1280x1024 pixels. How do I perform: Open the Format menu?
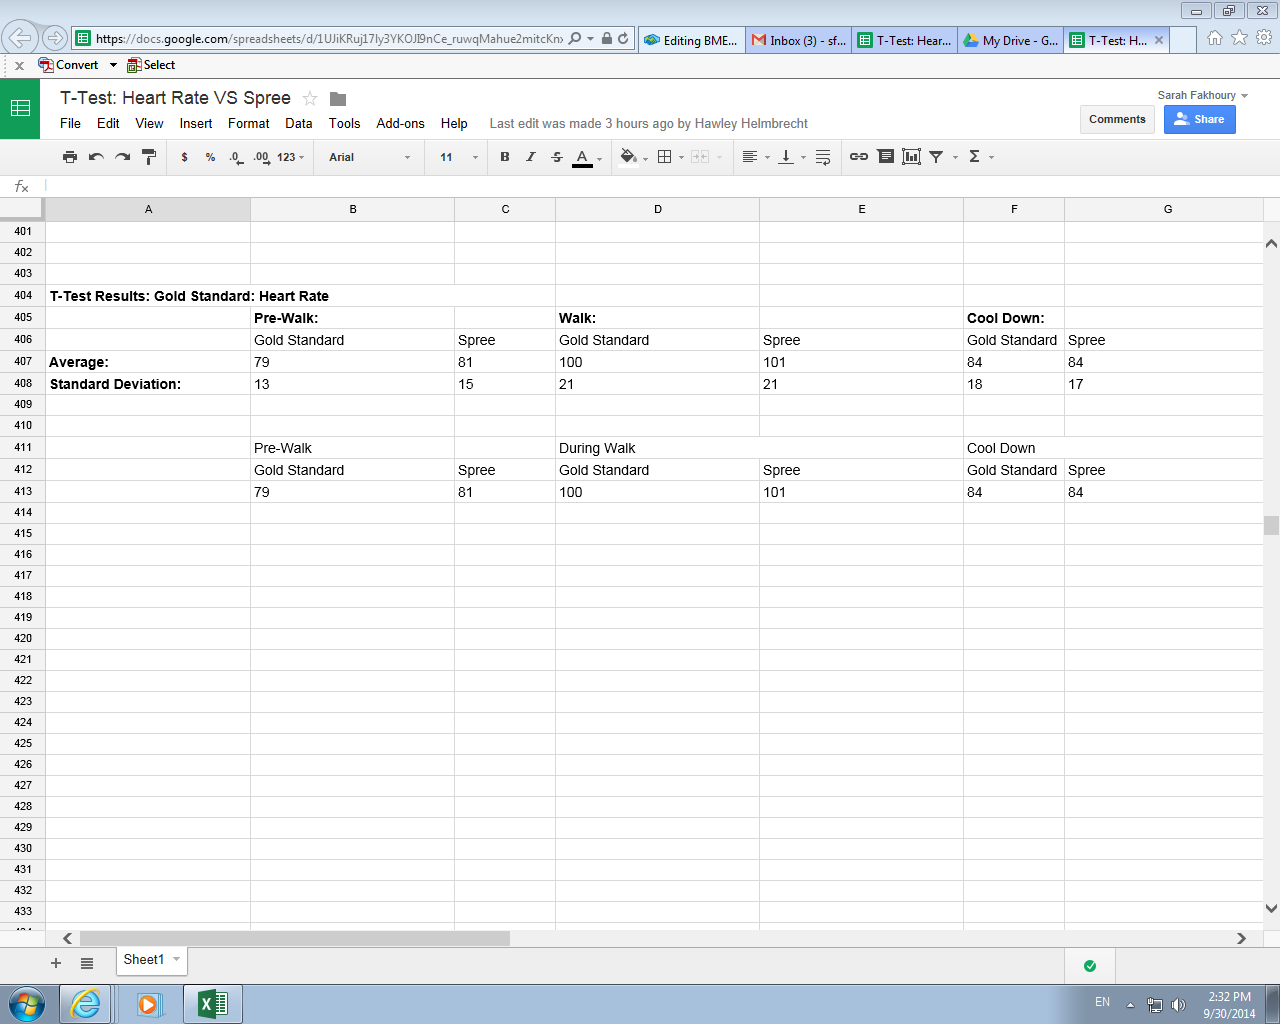[248, 124]
